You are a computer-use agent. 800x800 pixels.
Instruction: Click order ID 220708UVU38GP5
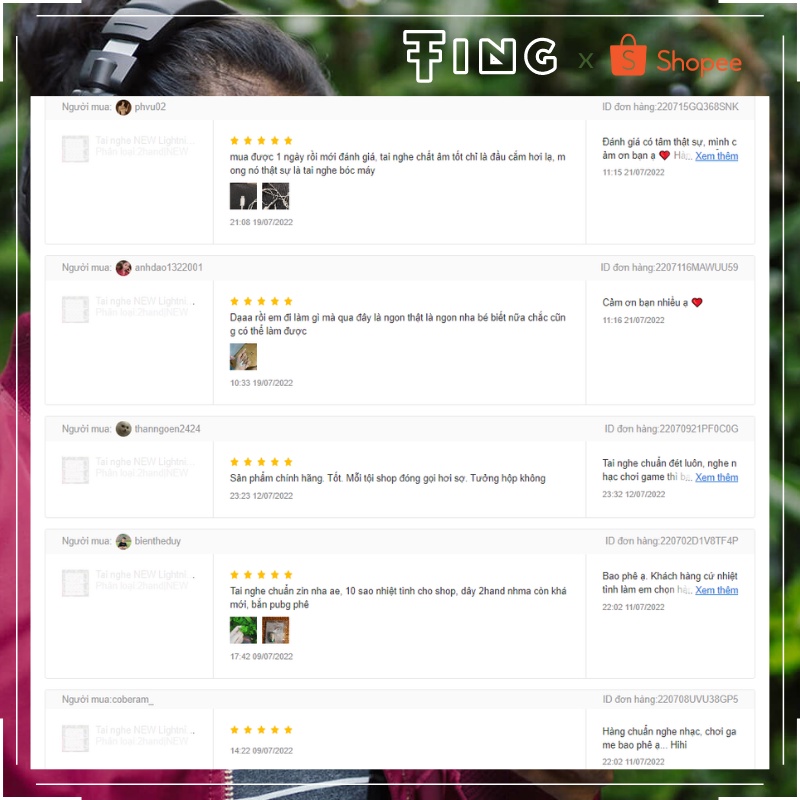coord(698,699)
